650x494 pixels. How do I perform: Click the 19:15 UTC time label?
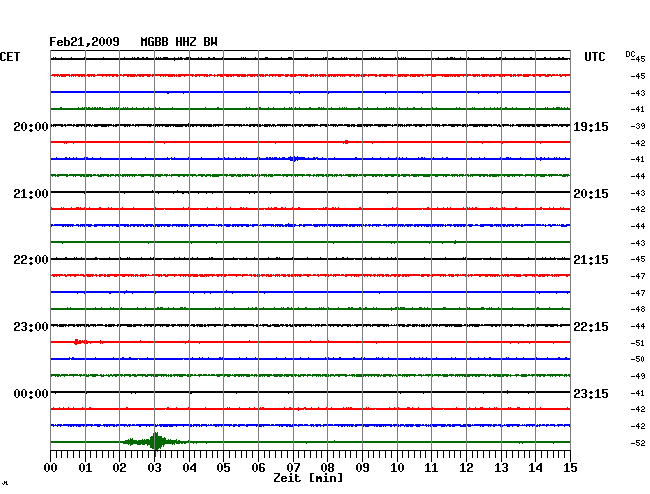[x=591, y=126]
